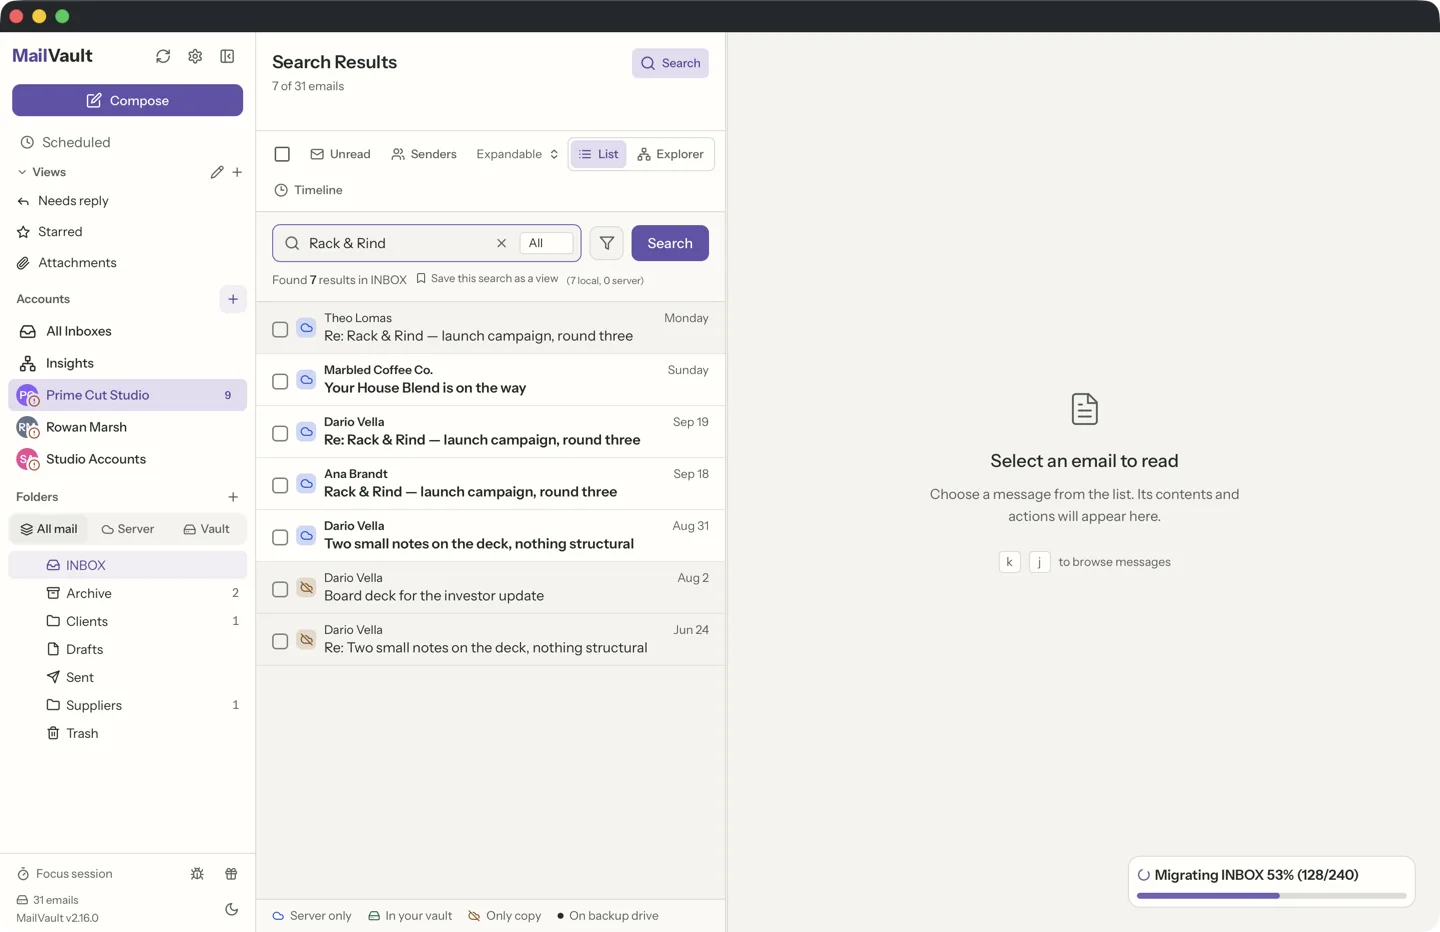The image size is (1440, 932).
Task: Open the filter funnel icon
Action: (x=607, y=243)
